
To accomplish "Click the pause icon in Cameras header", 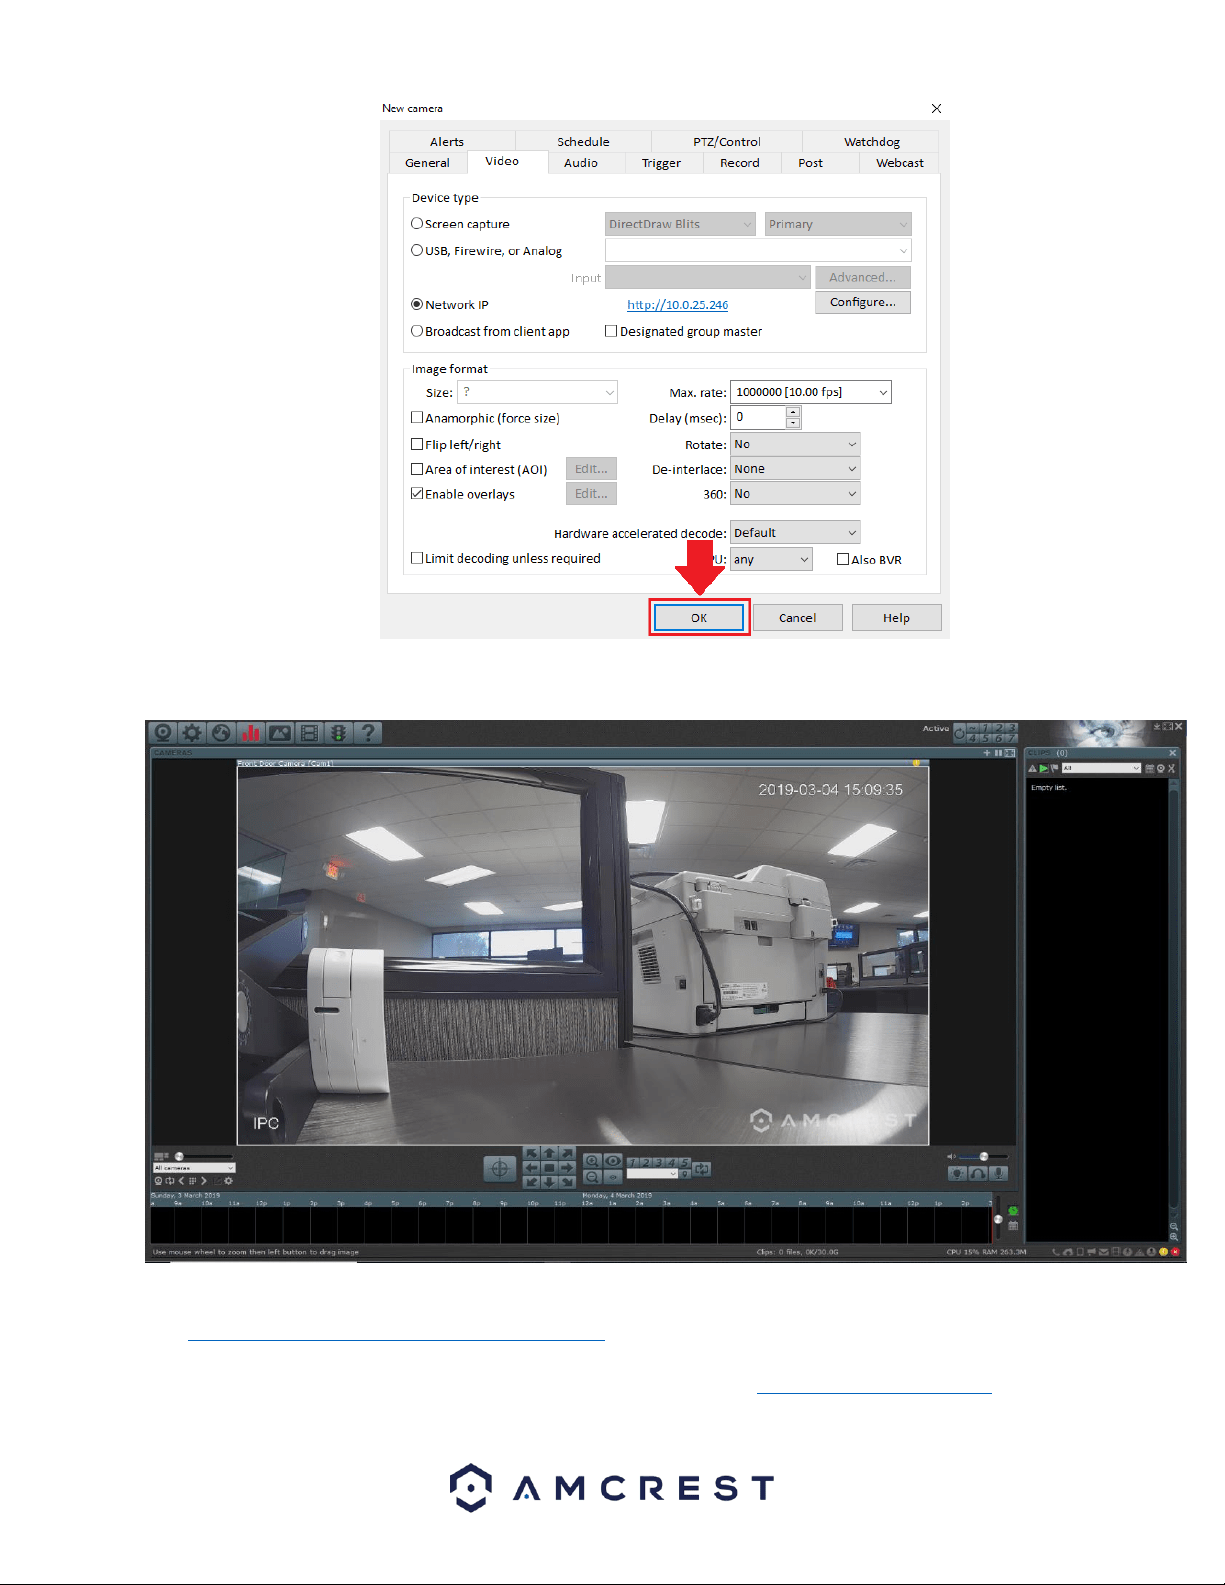I will 998,752.
